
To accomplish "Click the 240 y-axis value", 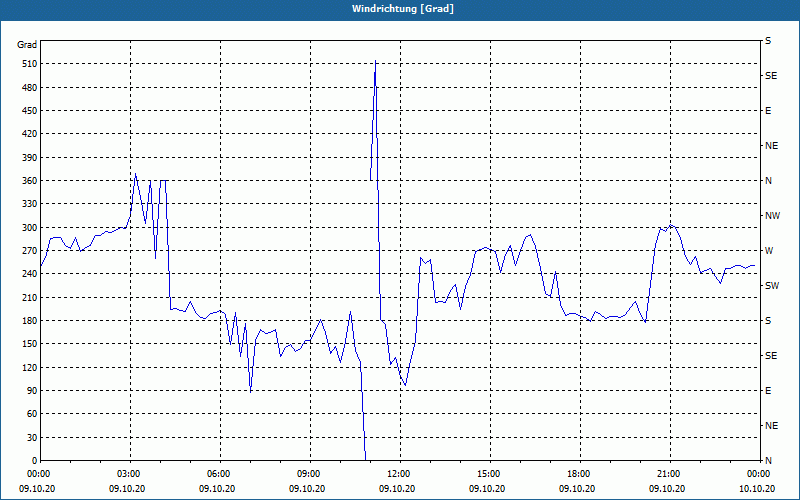I will (30, 274).
